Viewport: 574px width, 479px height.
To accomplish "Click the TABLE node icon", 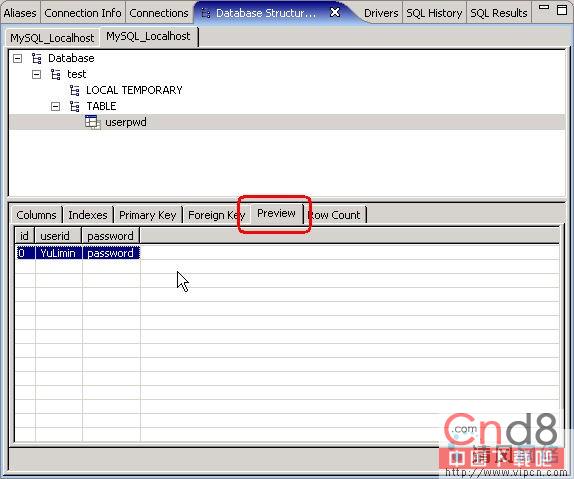I will [75, 107].
